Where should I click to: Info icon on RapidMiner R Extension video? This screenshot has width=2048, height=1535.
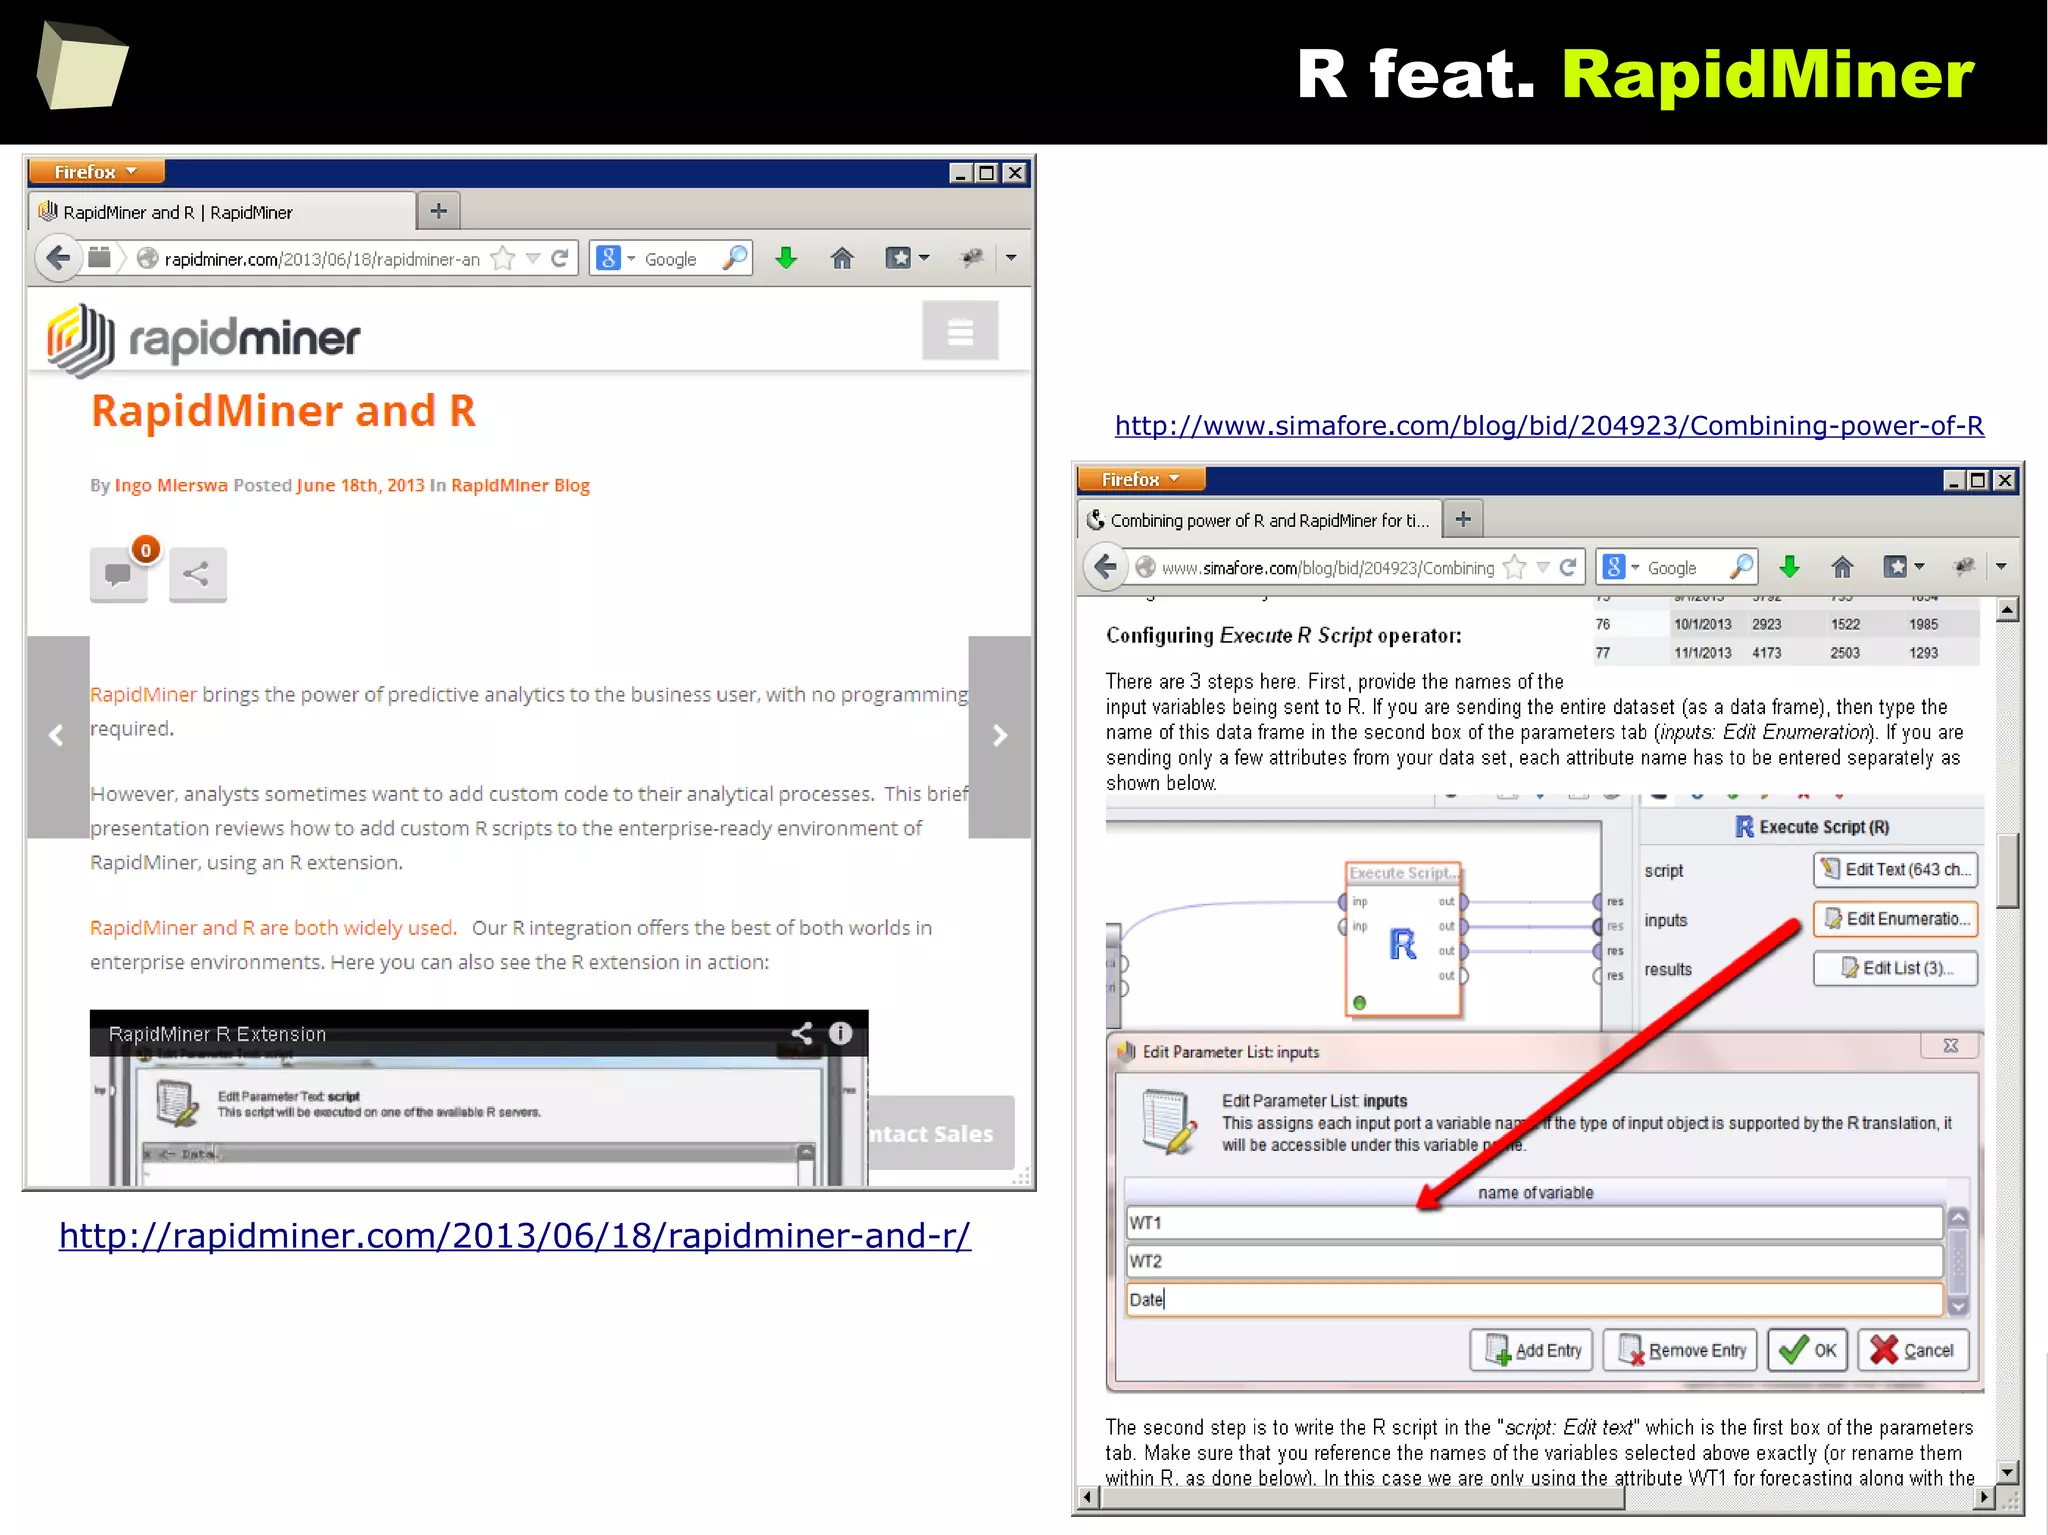[841, 1033]
